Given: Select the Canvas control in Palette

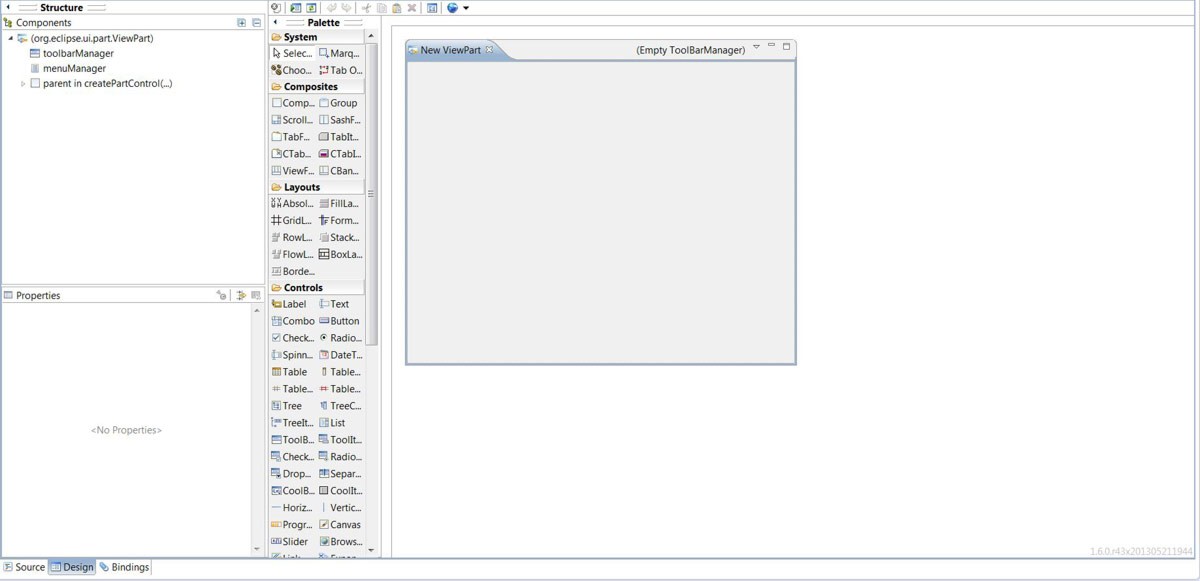Looking at the screenshot, I should (x=340, y=525).
